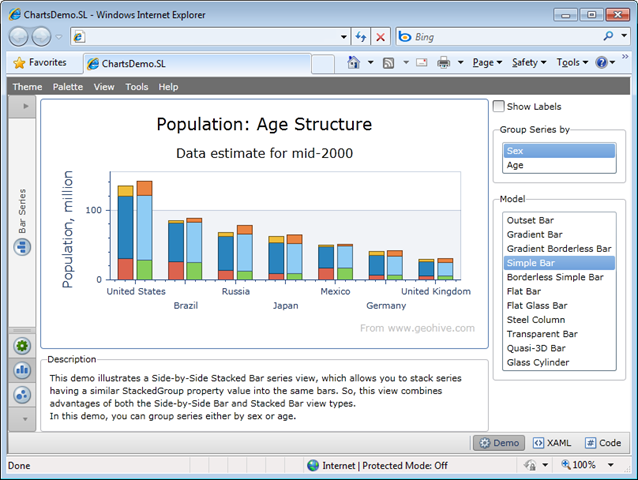
Task: Choose Glass Cylinder model
Action: tap(559, 362)
